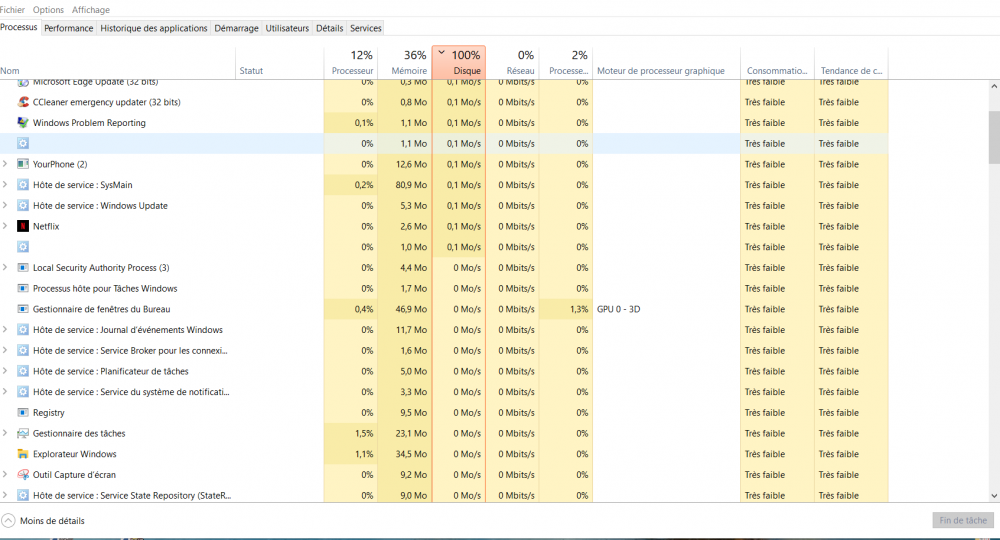Select the Processus tab
This screenshot has width=1000, height=540.
[19, 27]
